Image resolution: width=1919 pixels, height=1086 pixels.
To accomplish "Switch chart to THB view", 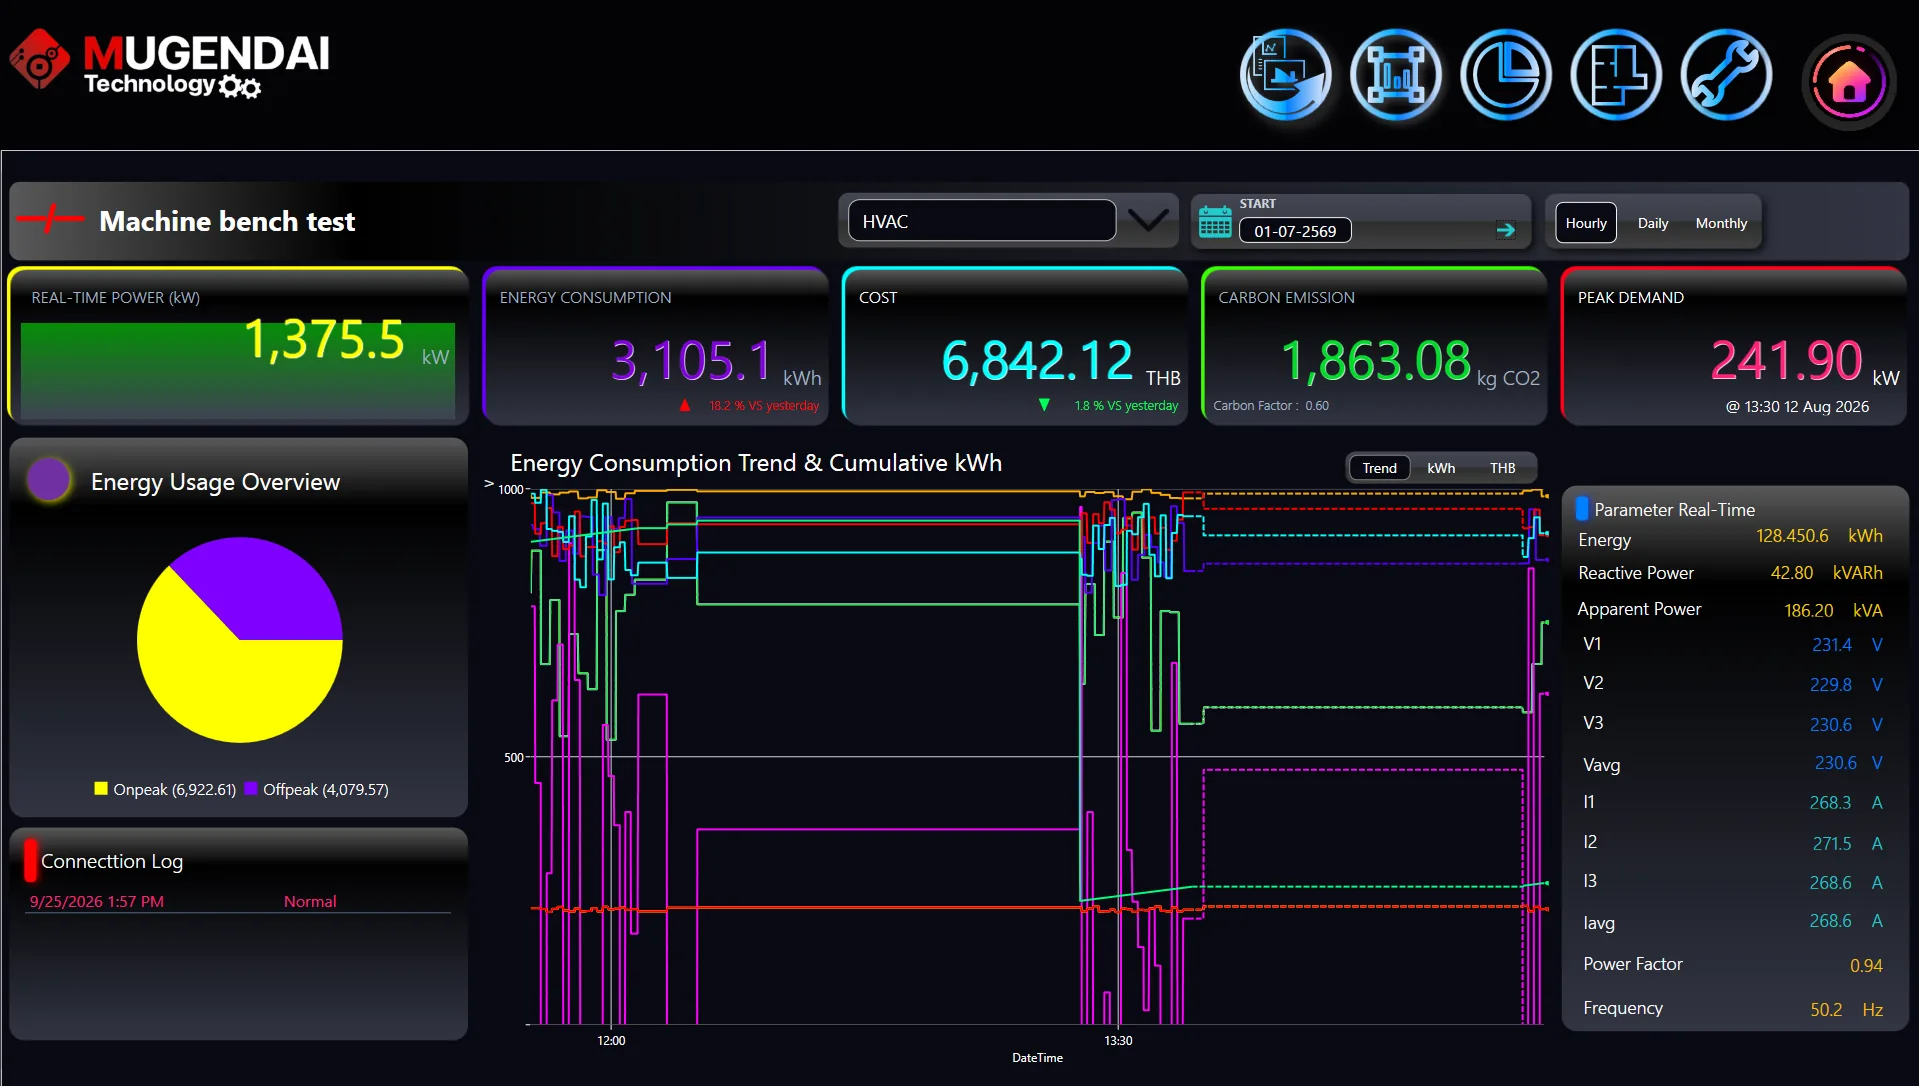I will (x=1502, y=468).
